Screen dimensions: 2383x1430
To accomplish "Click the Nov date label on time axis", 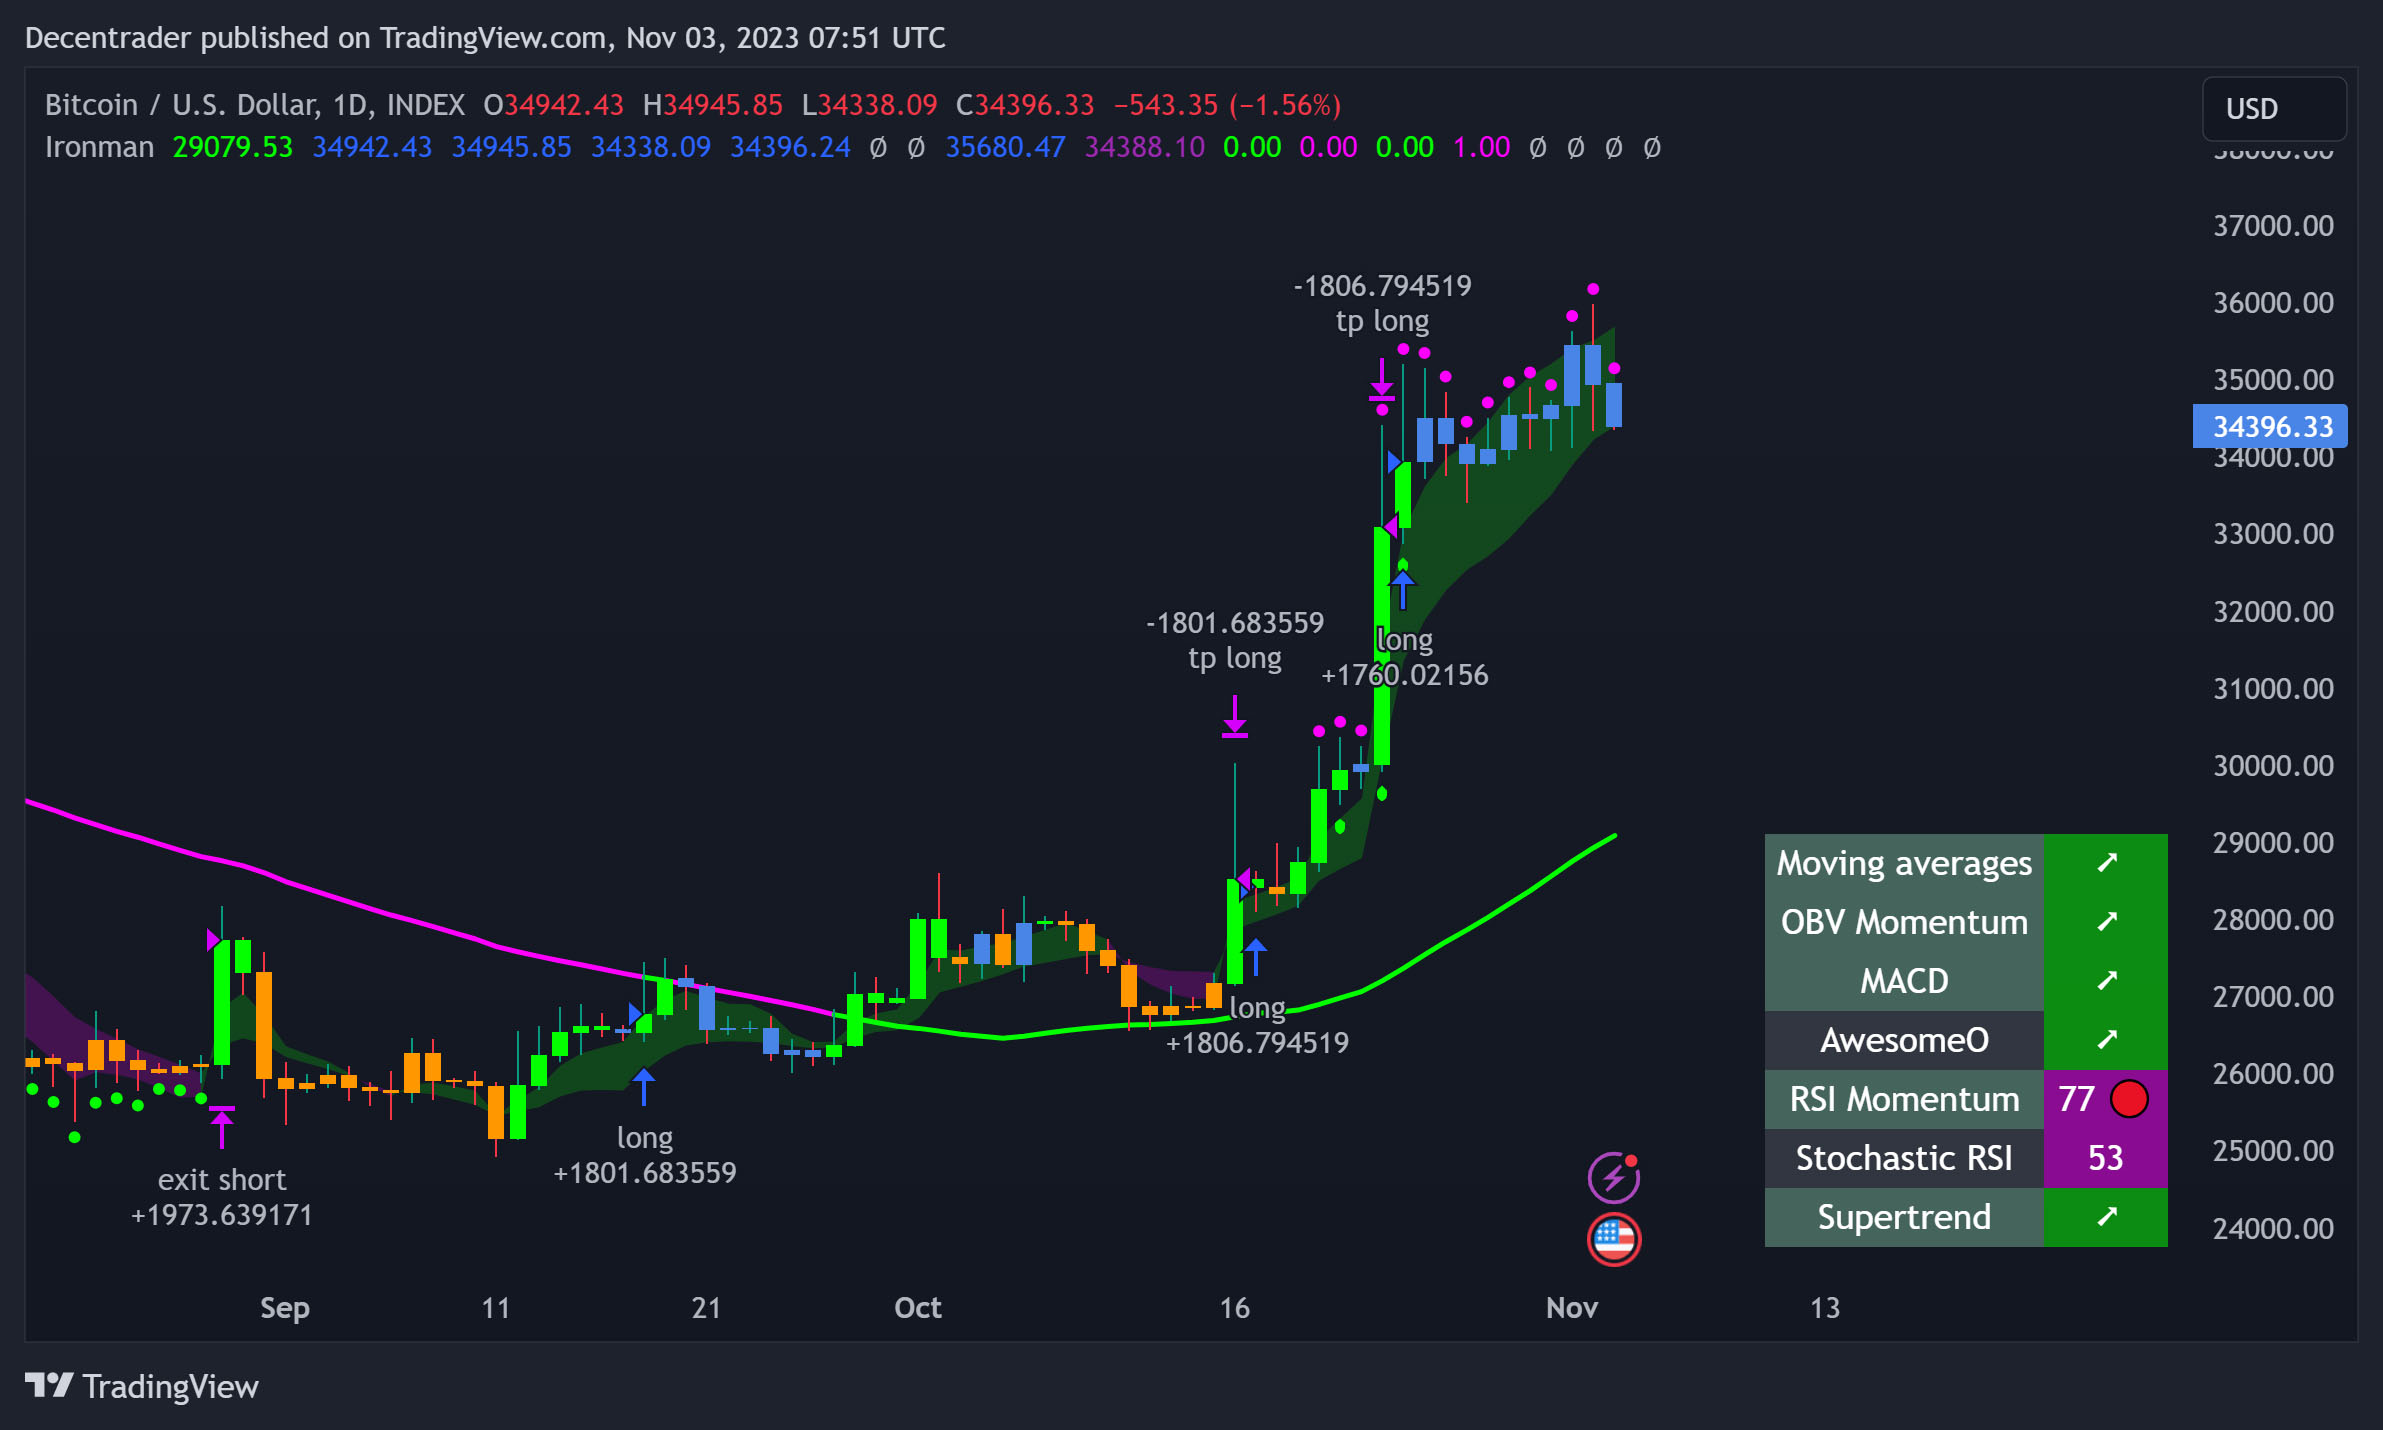I will [1571, 1308].
